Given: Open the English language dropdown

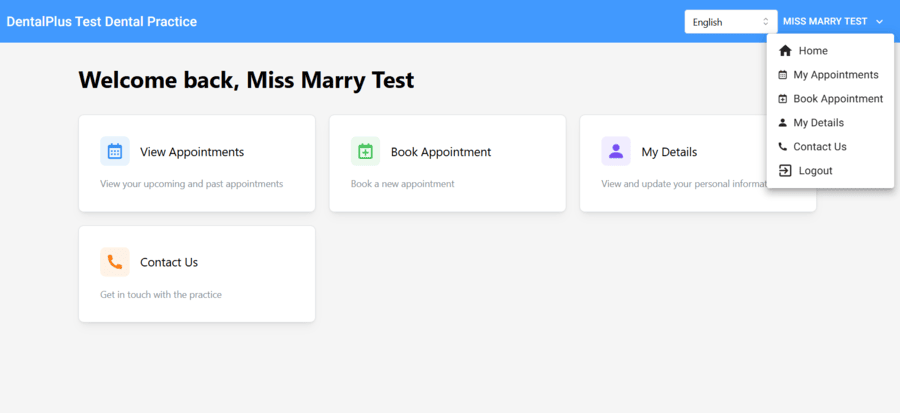Looking at the screenshot, I should click(x=730, y=22).
